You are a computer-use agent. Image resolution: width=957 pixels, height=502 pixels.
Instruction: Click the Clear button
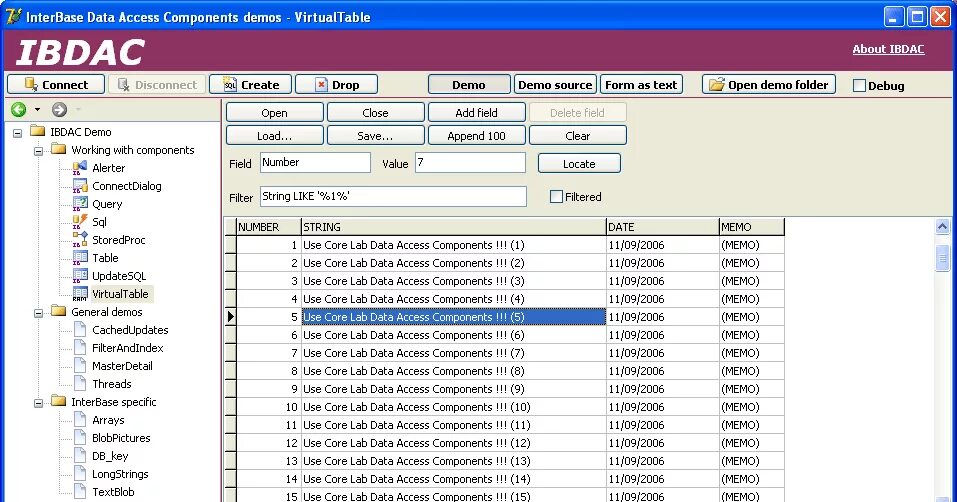coord(577,135)
